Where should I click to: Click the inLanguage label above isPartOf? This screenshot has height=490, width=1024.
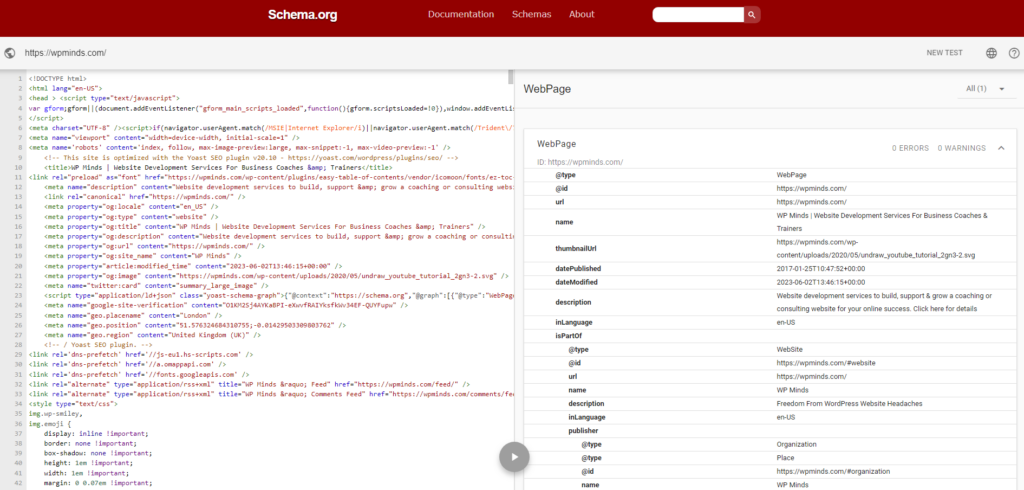[x=573, y=322]
